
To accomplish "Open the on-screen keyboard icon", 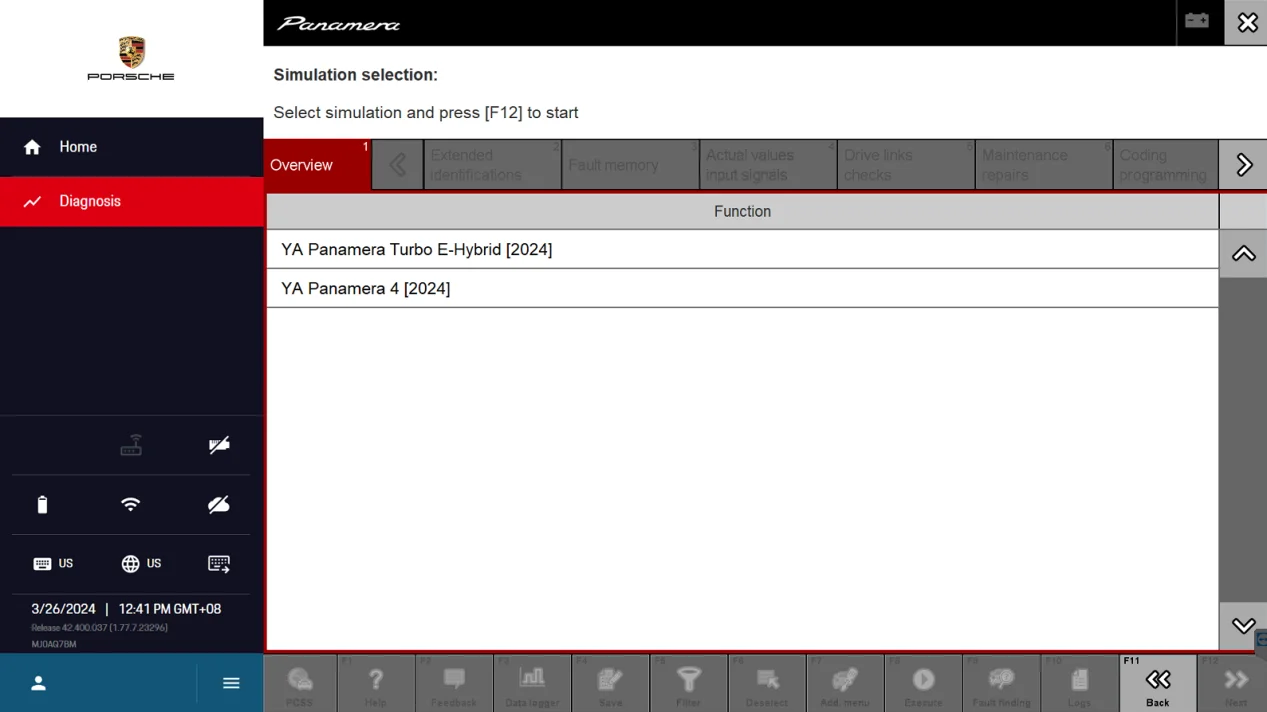I will pyautogui.click(x=219, y=564).
